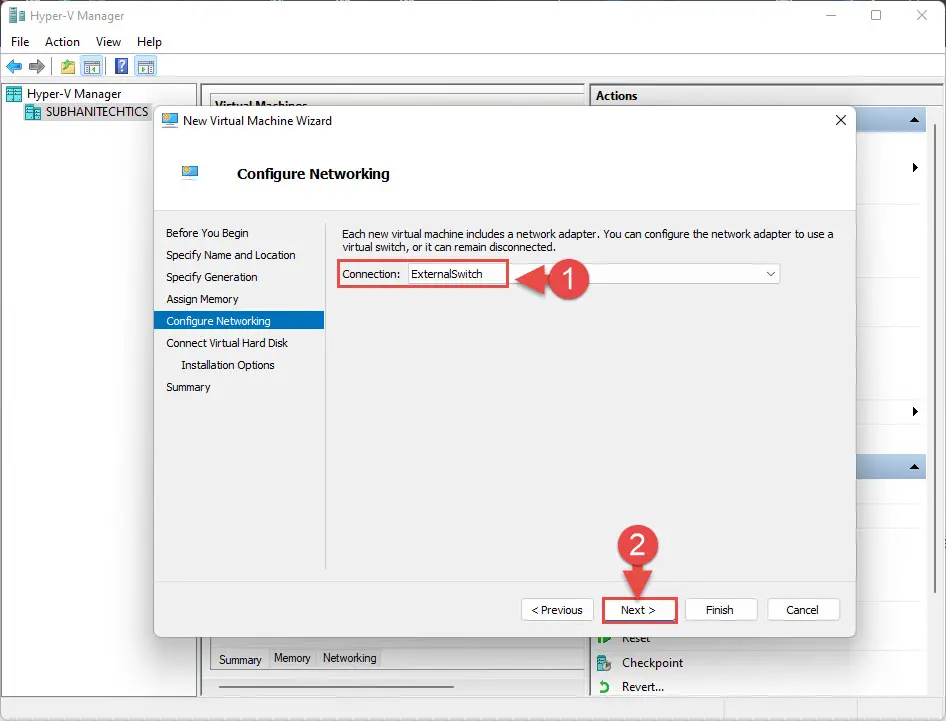The width and height of the screenshot is (946, 721).
Task: Open the File menu
Action: pyautogui.click(x=20, y=42)
